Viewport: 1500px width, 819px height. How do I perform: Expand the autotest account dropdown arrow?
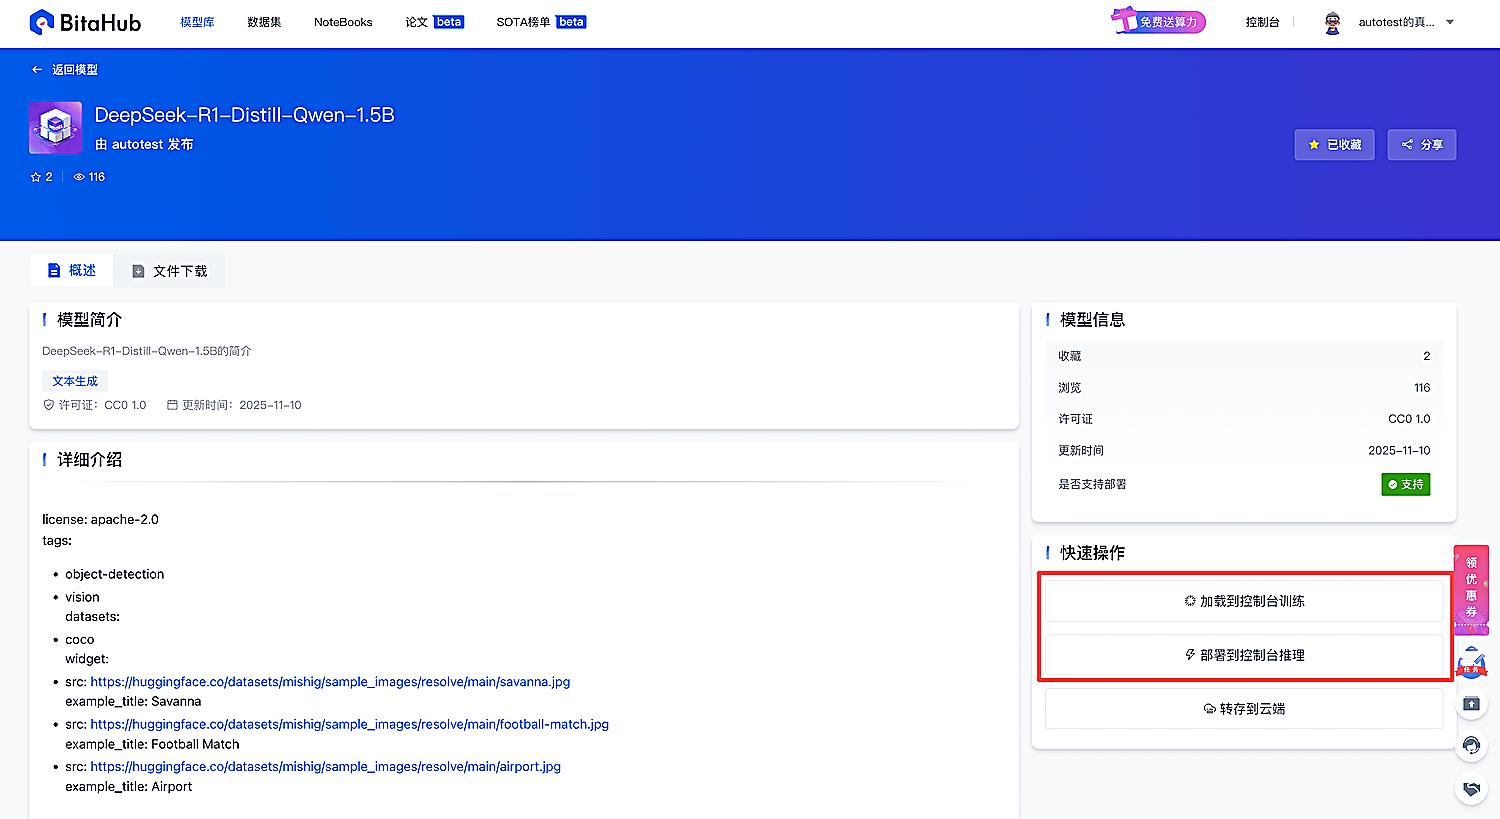pyautogui.click(x=1450, y=22)
